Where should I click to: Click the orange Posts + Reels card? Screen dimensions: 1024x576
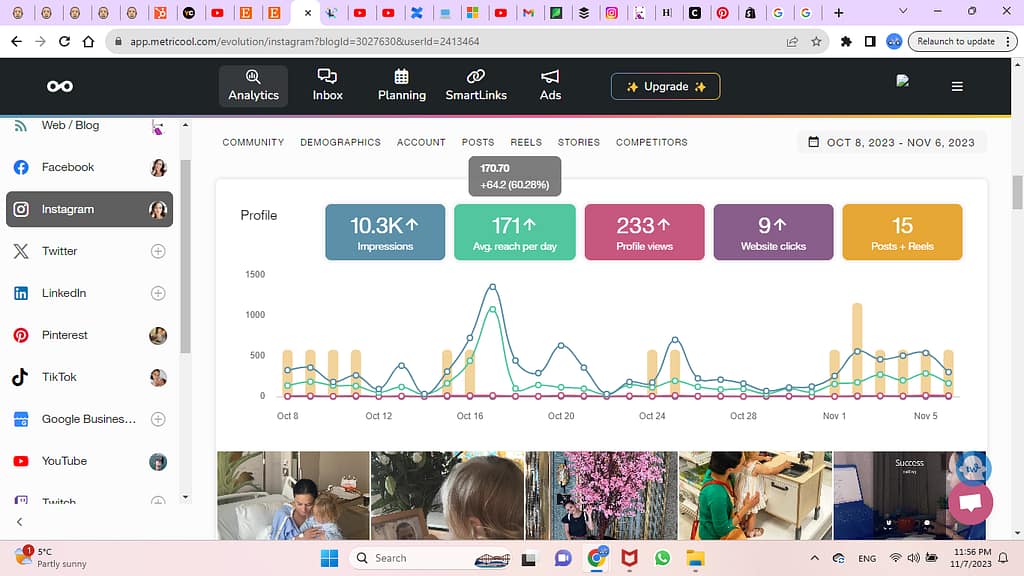[x=902, y=232]
